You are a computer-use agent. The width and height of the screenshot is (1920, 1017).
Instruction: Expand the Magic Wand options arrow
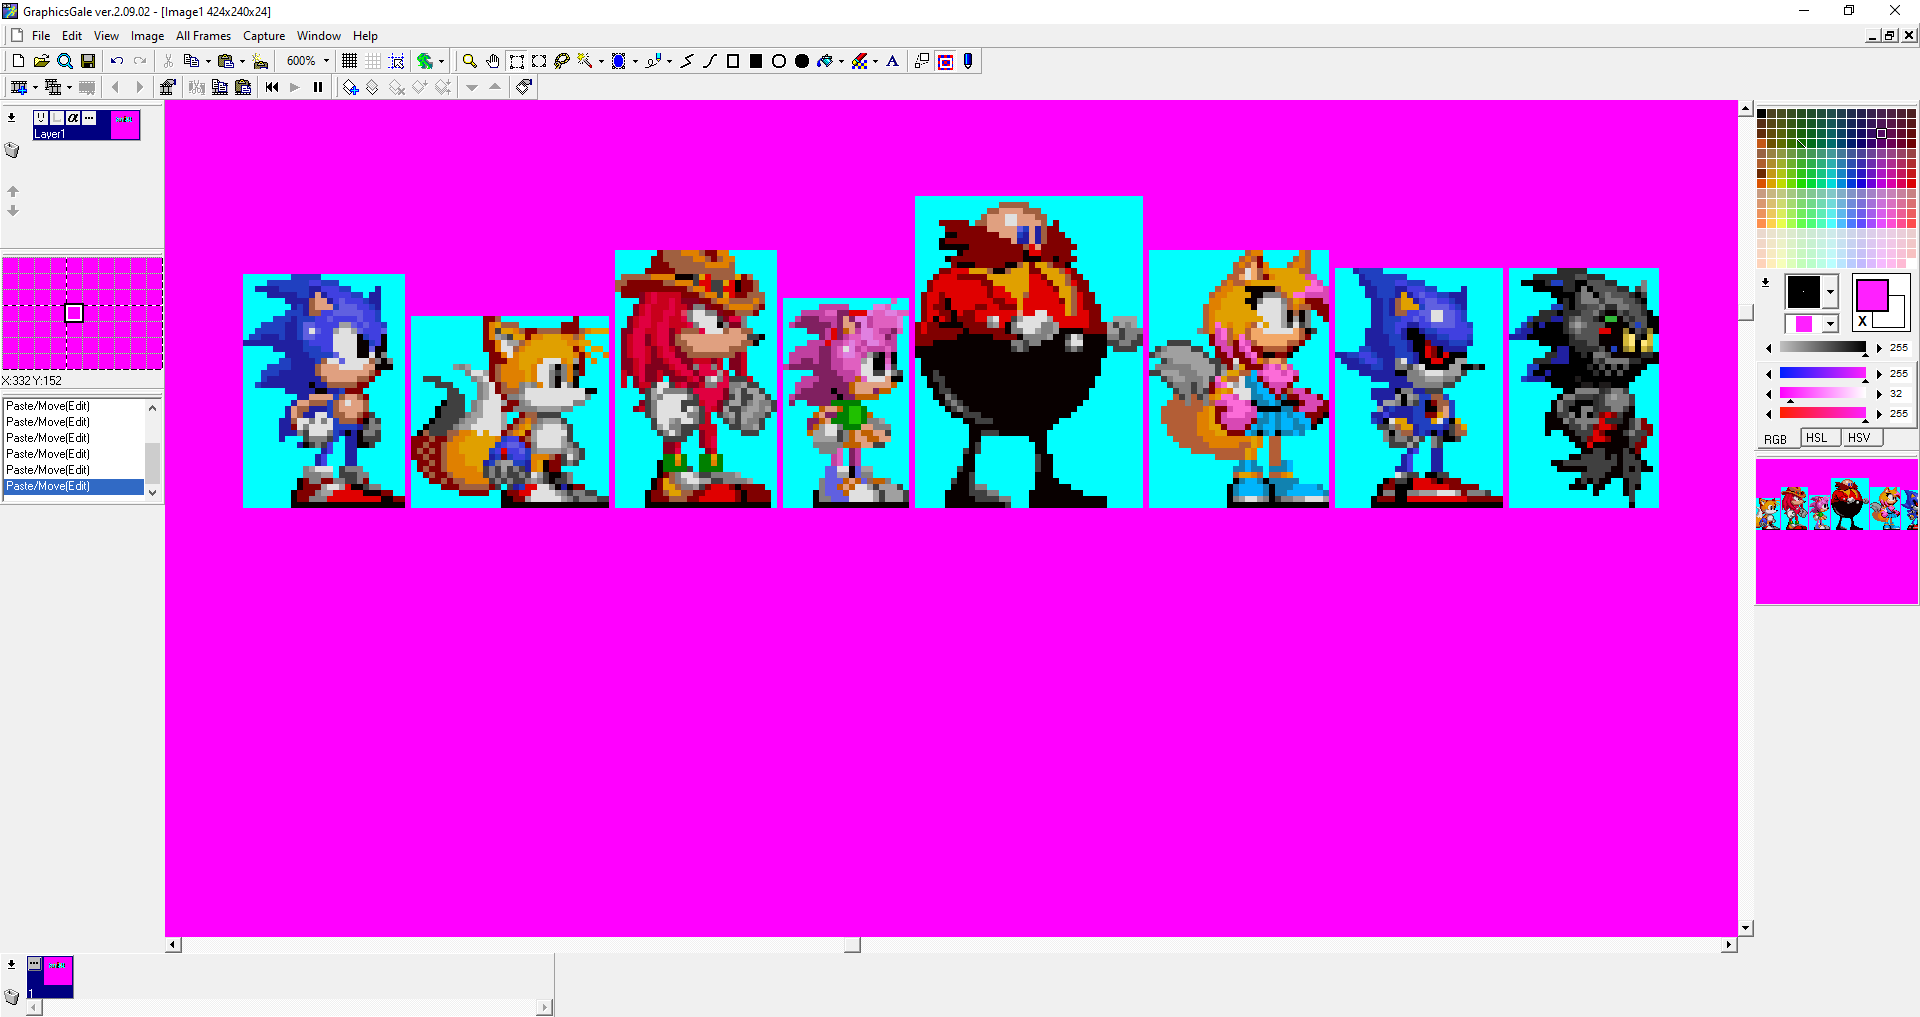point(601,61)
